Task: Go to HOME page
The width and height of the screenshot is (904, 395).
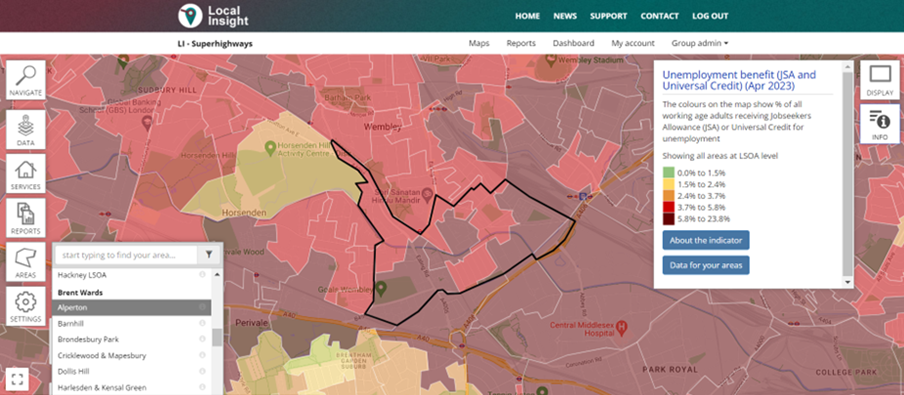Action: pos(527,16)
